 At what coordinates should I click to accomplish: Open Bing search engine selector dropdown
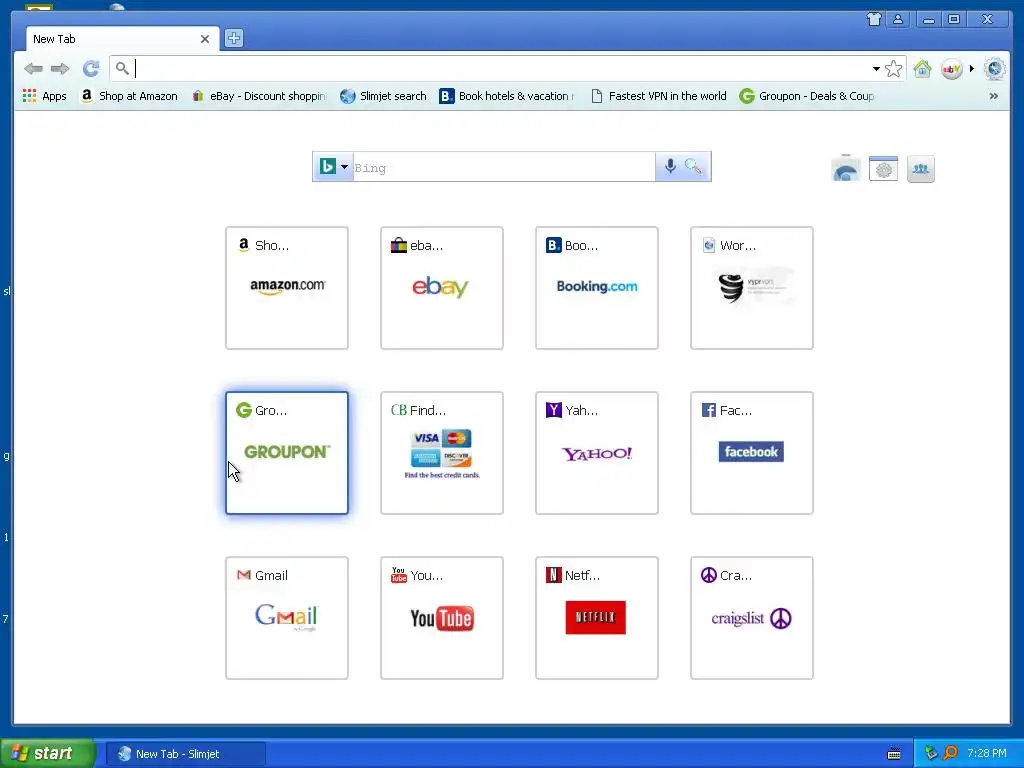(x=334, y=167)
